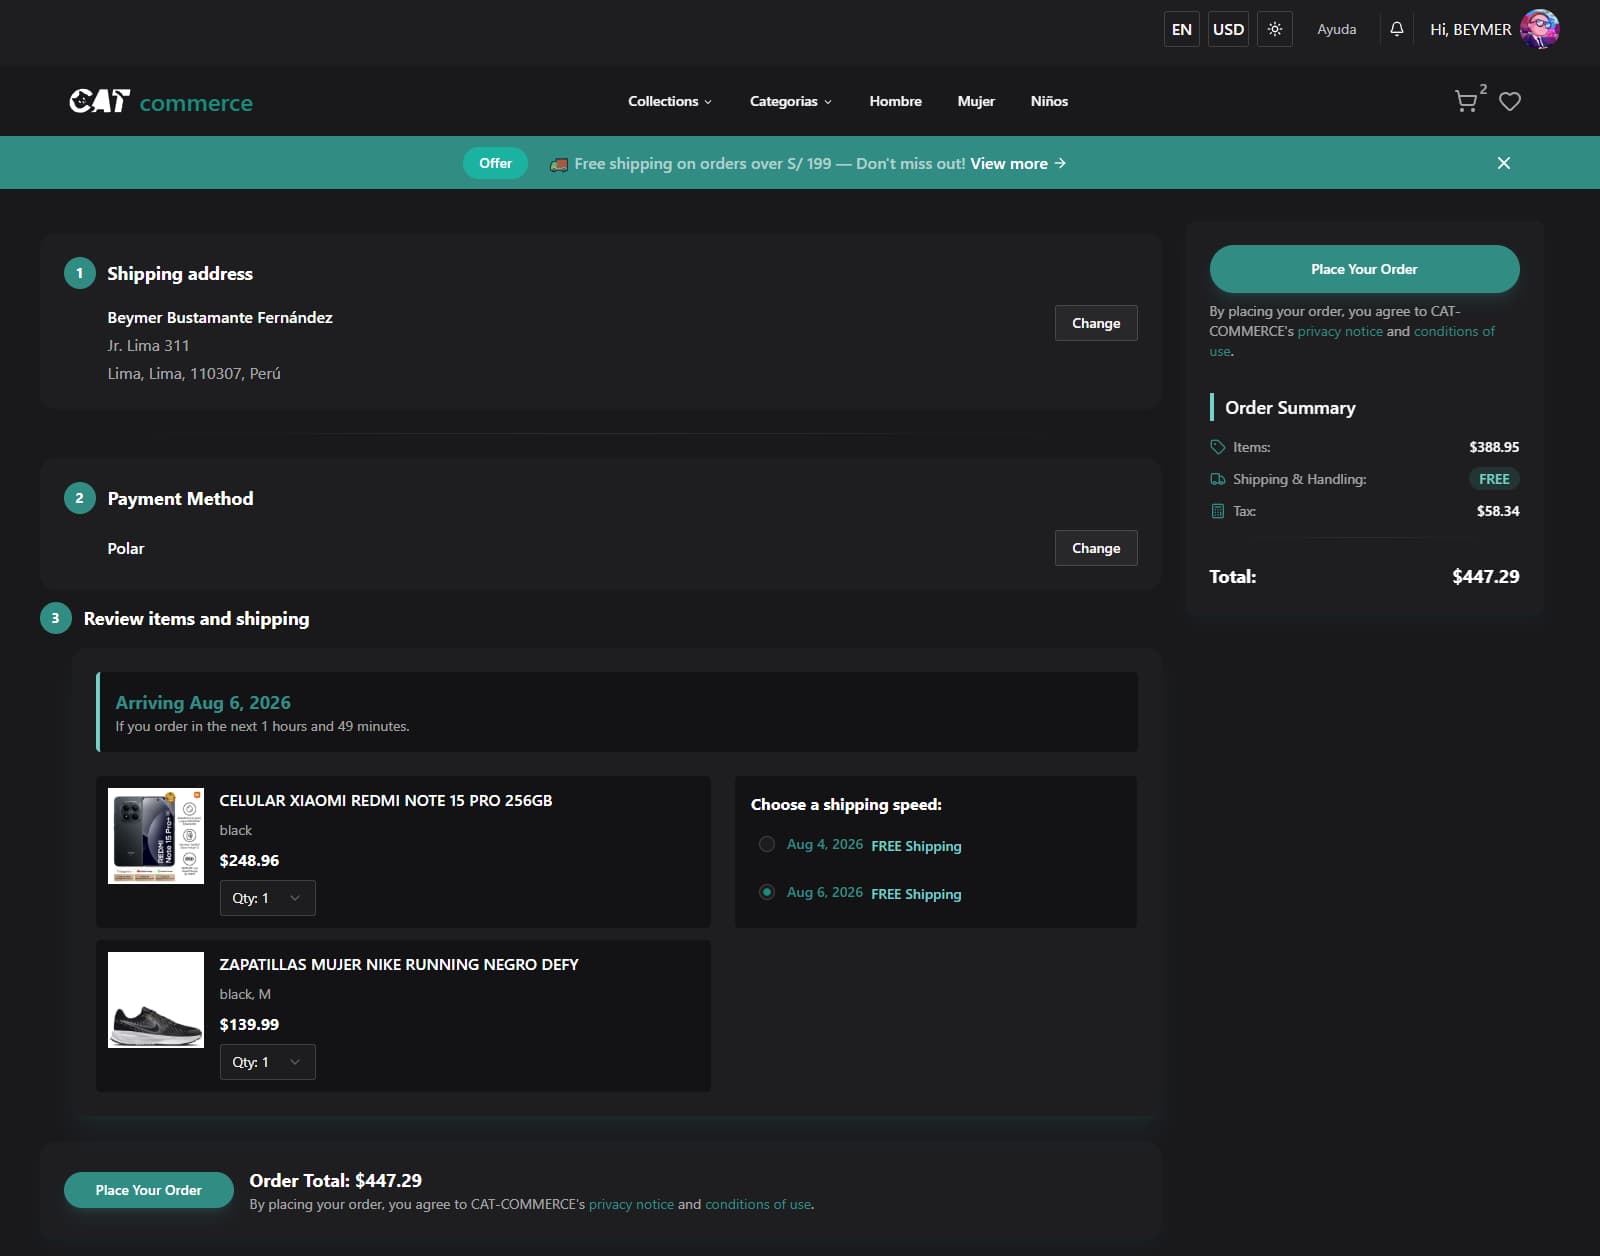Open the shopping cart icon
1600x1256 pixels.
pos(1466,101)
